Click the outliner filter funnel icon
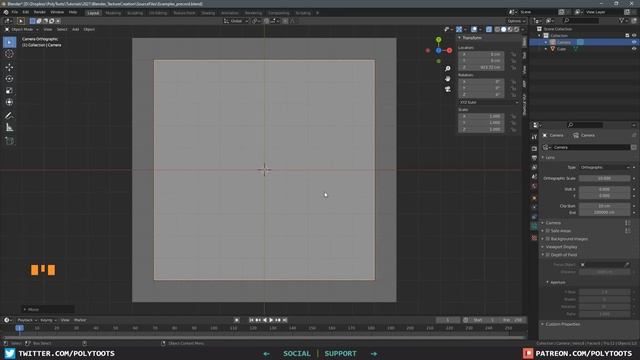Image resolution: width=640 pixels, height=360 pixels. point(622,20)
